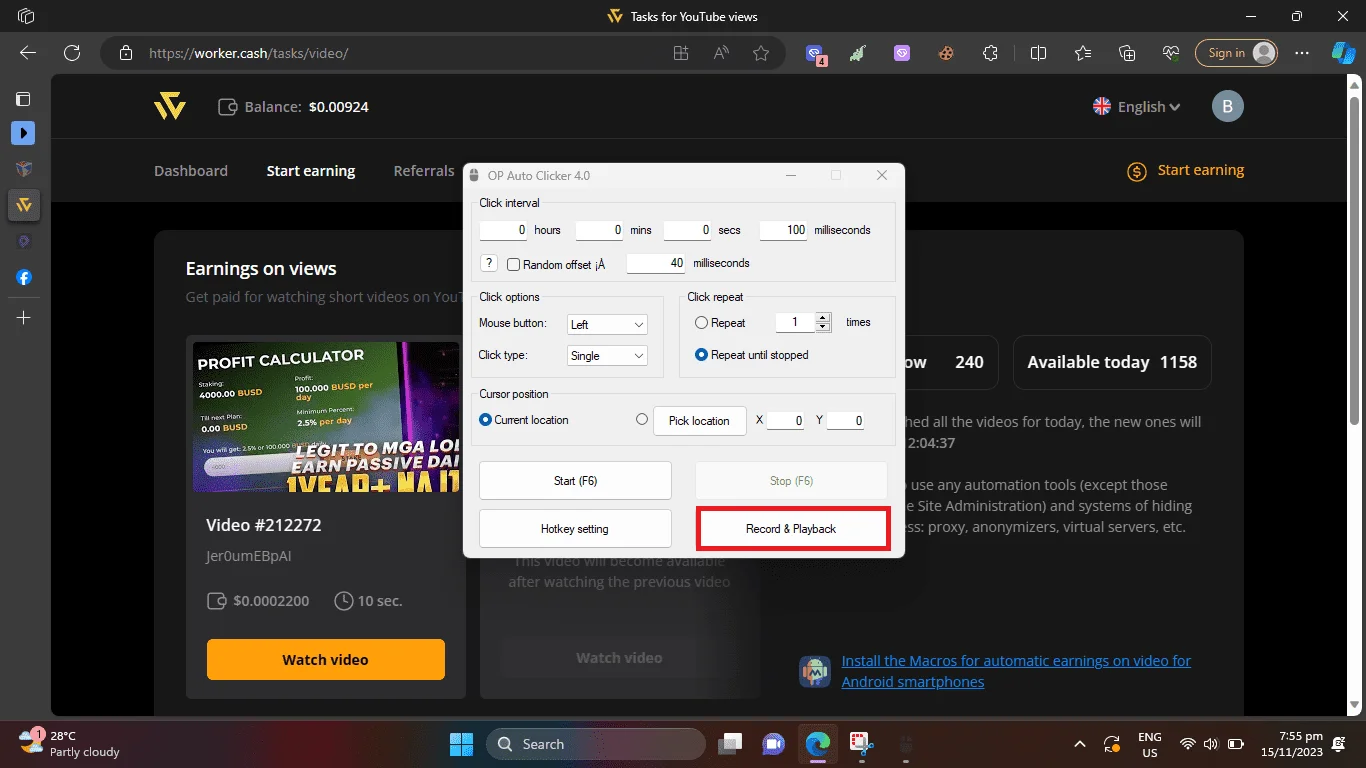This screenshot has height=768, width=1366.
Task: Click interval milliseconds field showing 100
Action: pos(783,230)
